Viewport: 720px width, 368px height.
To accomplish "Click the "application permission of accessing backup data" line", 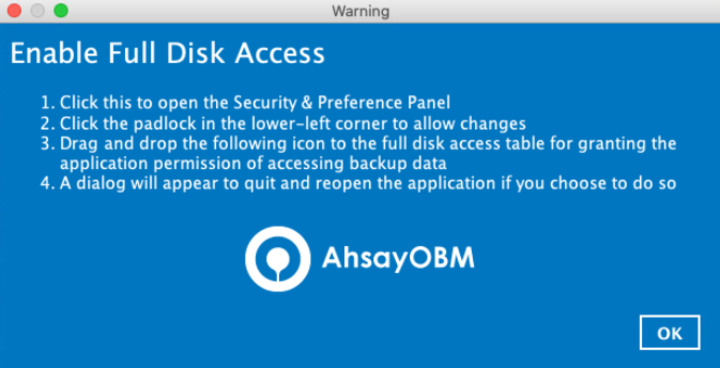I will (x=253, y=163).
